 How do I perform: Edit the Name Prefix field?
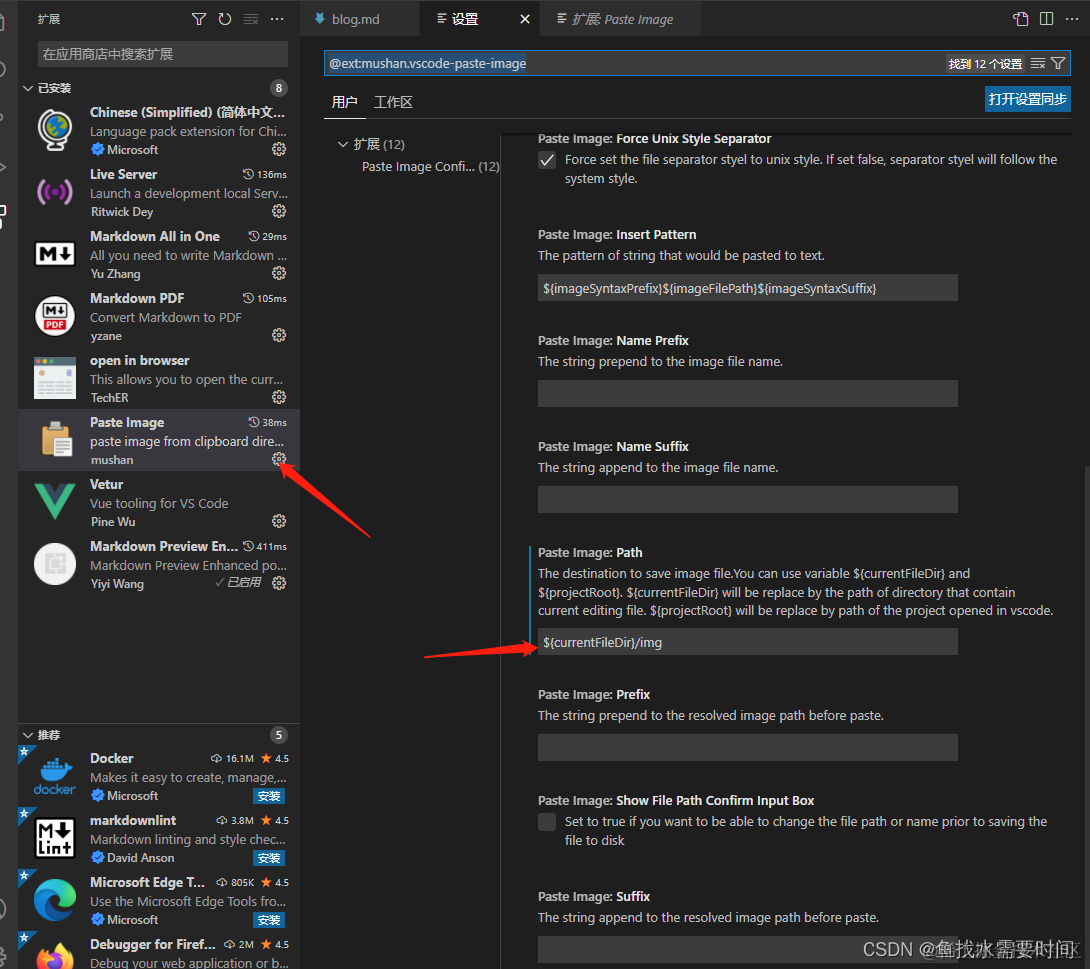point(747,393)
